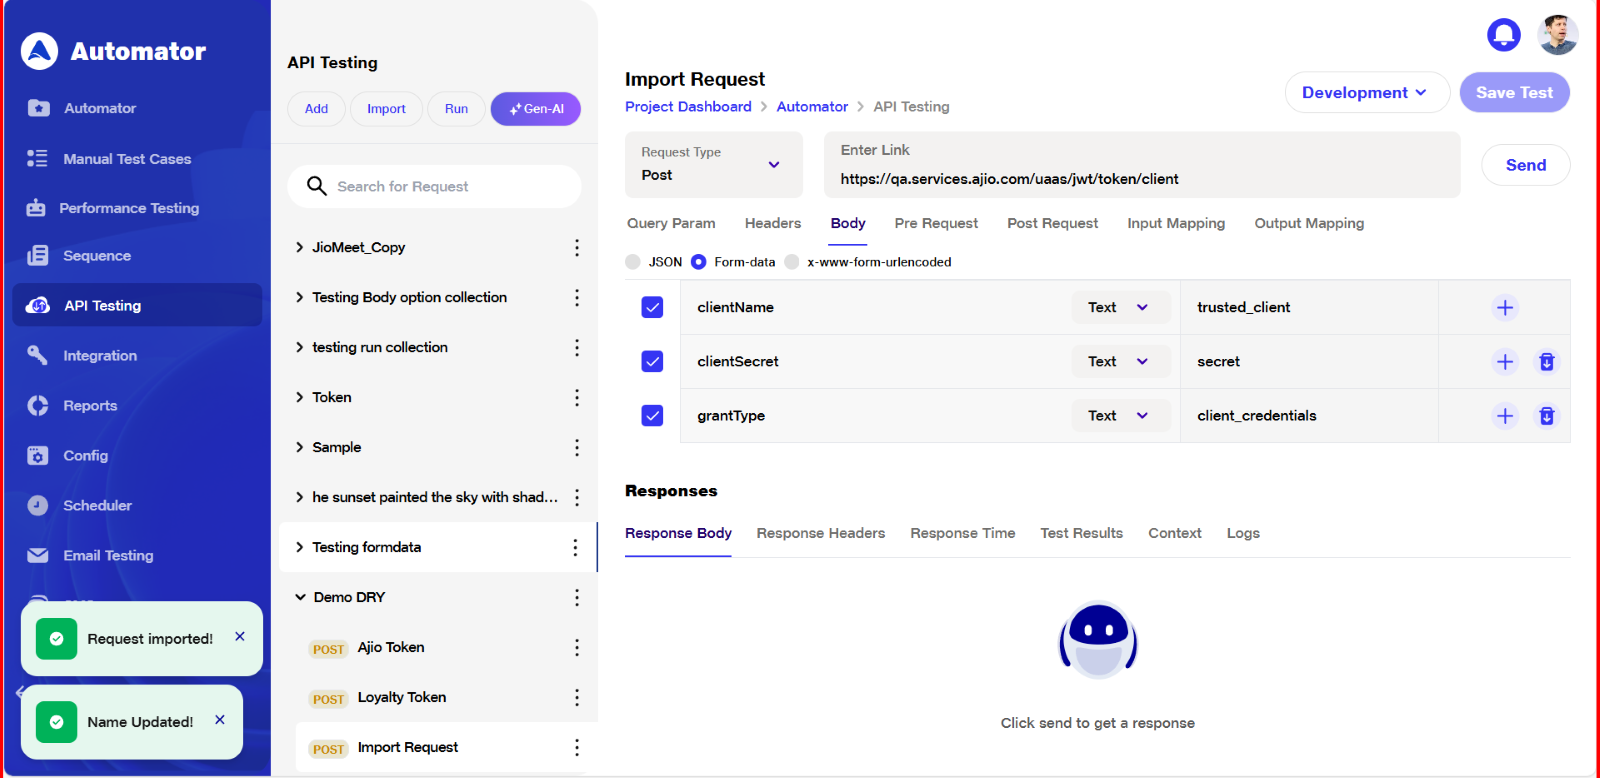Image resolution: width=1600 pixels, height=778 pixels.
Task: Go to Project Dashboard breadcrumb link
Action: pos(688,107)
